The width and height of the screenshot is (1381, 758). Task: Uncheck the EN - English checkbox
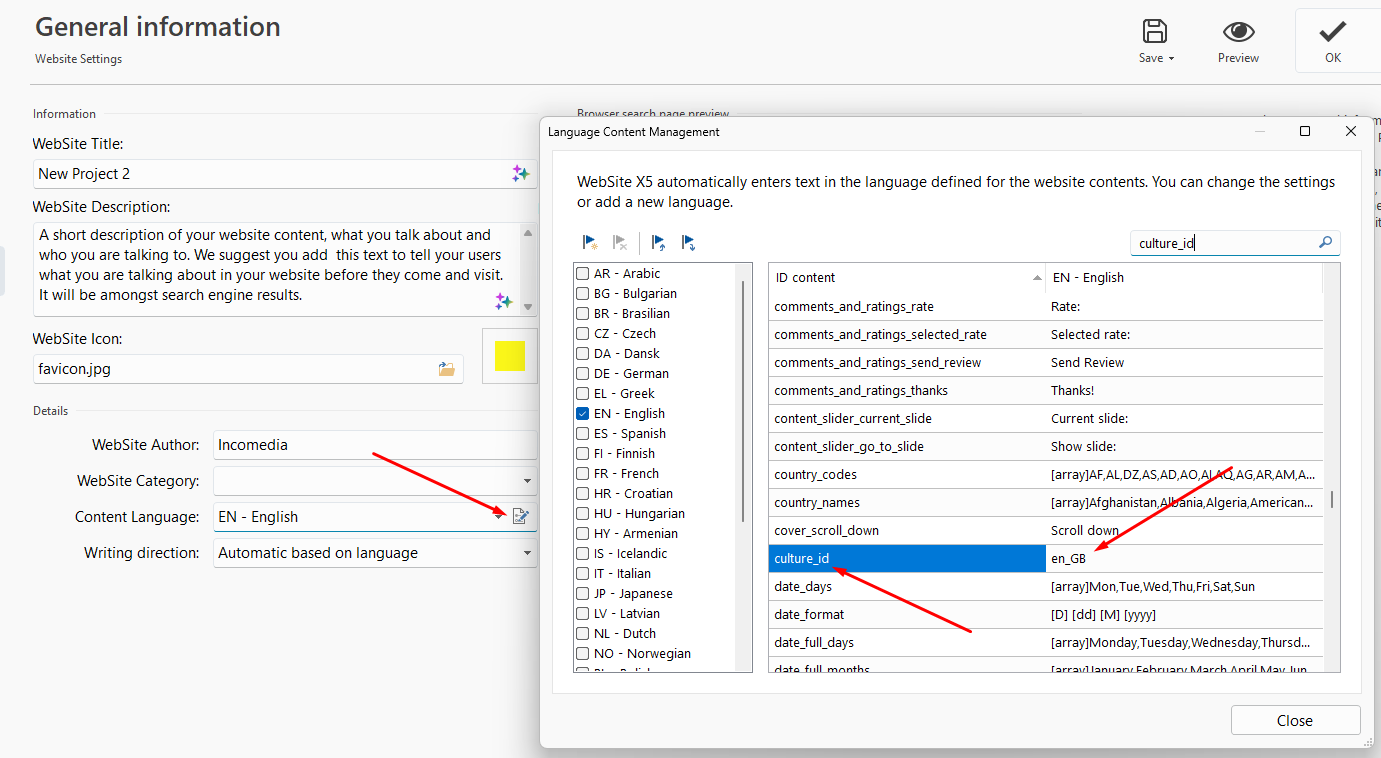coord(582,413)
